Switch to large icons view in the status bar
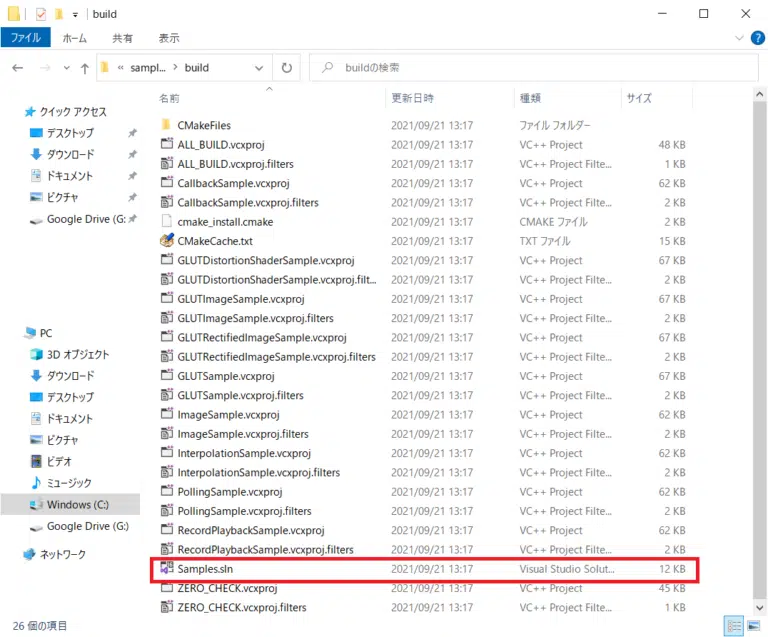Image resolution: width=768 pixels, height=637 pixels. [x=753, y=625]
